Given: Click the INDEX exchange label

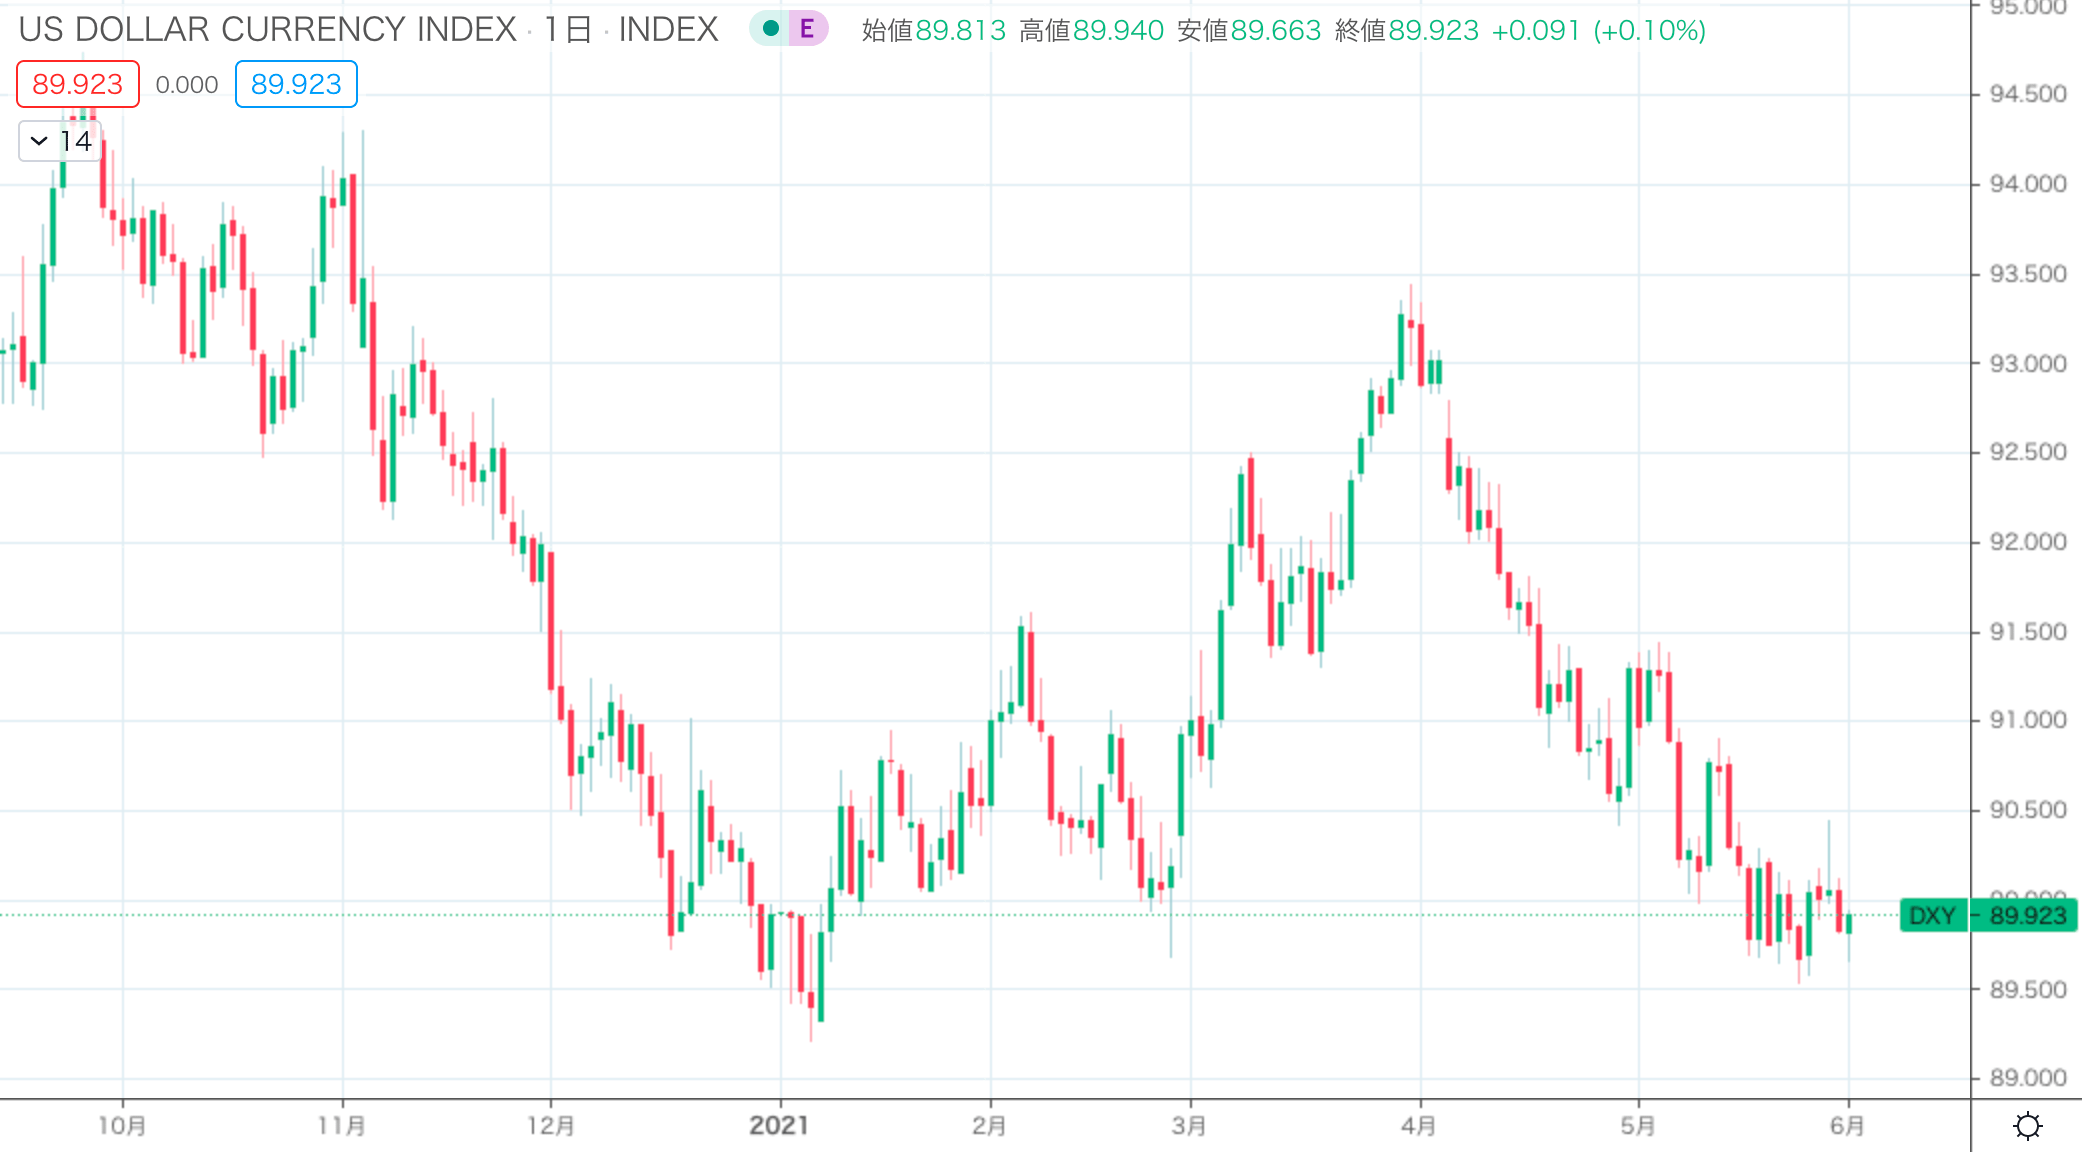Looking at the screenshot, I should (x=668, y=30).
